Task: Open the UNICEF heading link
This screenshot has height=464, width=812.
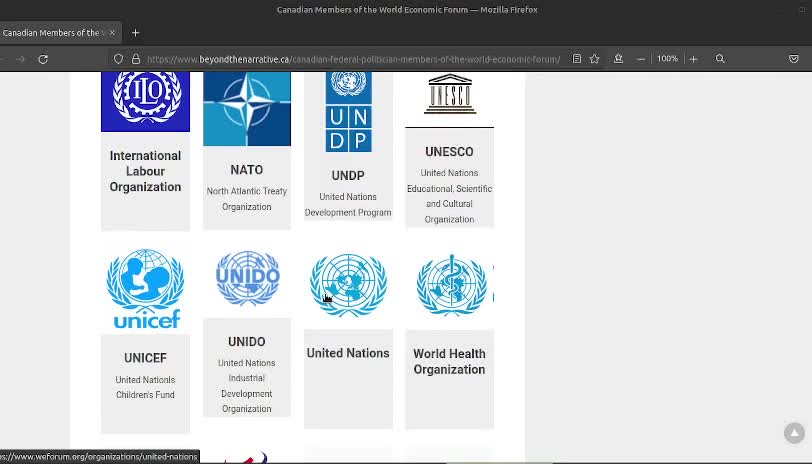Action: coord(146,358)
